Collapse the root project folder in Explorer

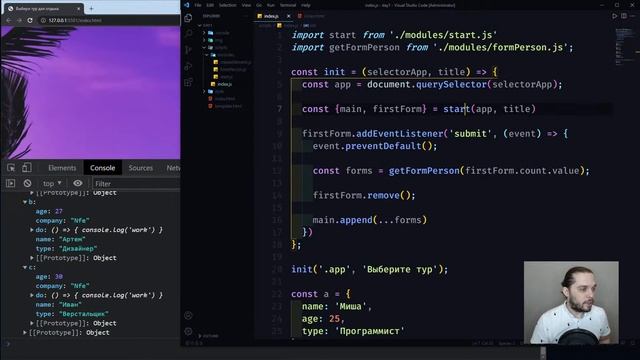(200, 25)
